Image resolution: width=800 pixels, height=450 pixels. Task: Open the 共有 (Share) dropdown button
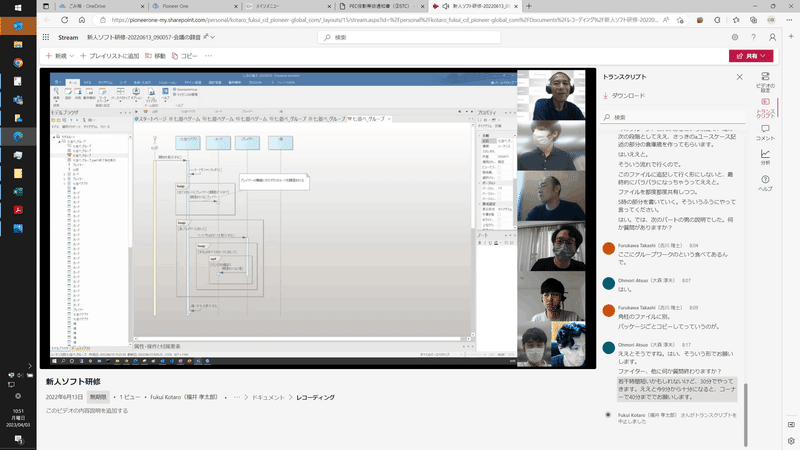[751, 56]
